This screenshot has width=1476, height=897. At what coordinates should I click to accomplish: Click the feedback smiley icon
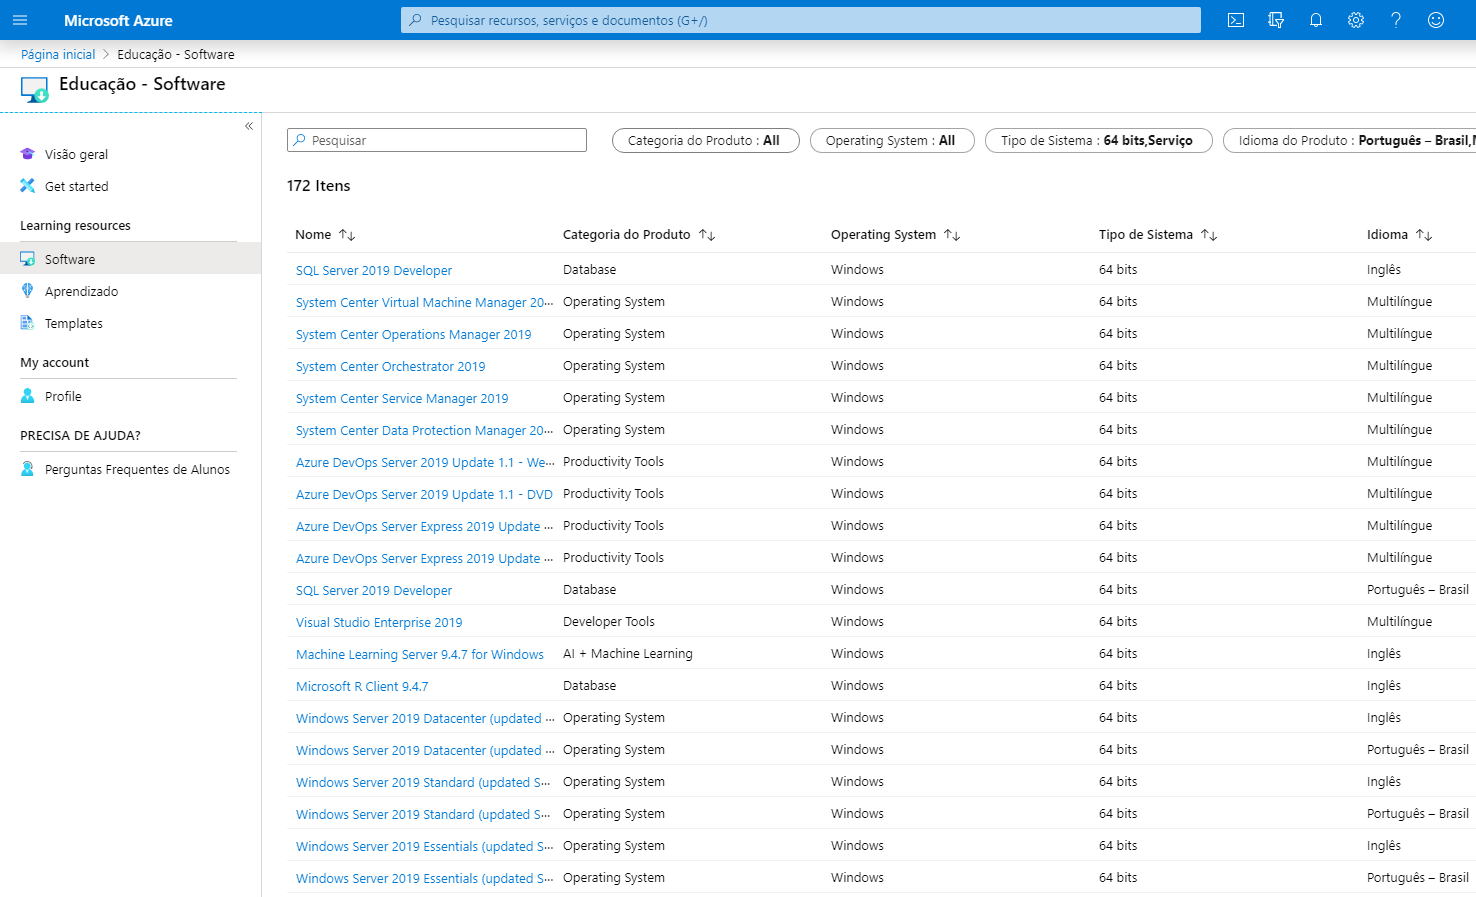pyautogui.click(x=1436, y=20)
